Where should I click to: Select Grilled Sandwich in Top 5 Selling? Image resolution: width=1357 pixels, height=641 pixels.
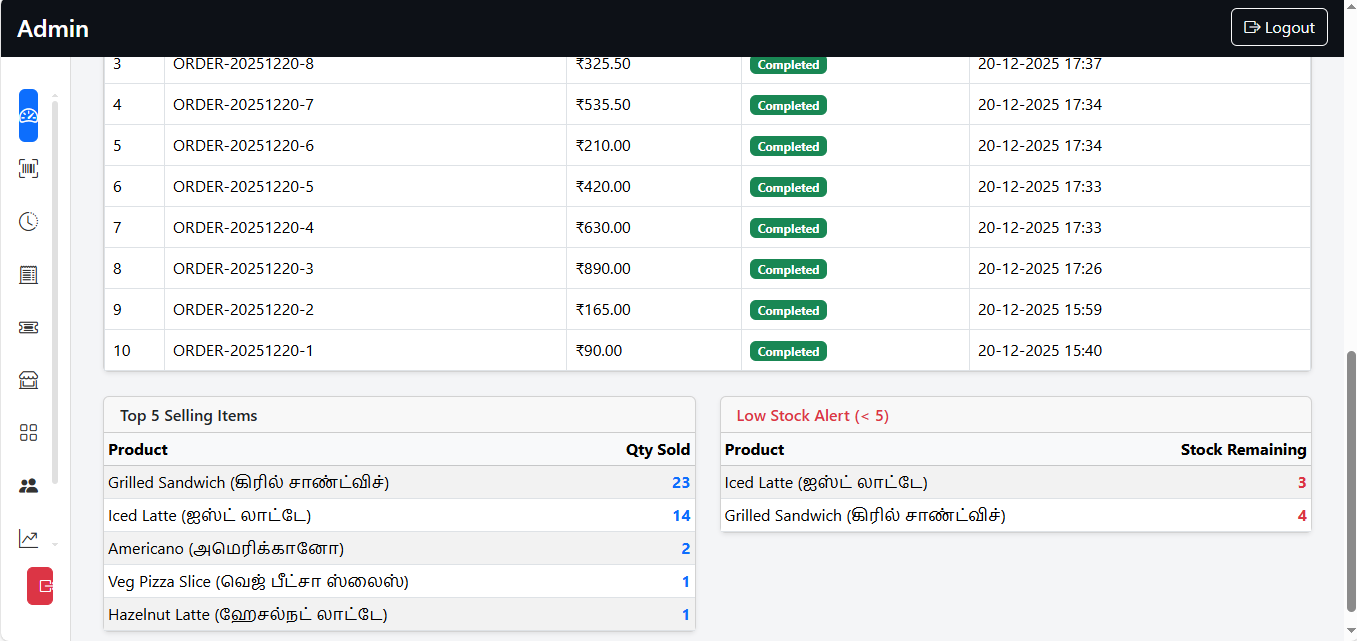(248, 483)
